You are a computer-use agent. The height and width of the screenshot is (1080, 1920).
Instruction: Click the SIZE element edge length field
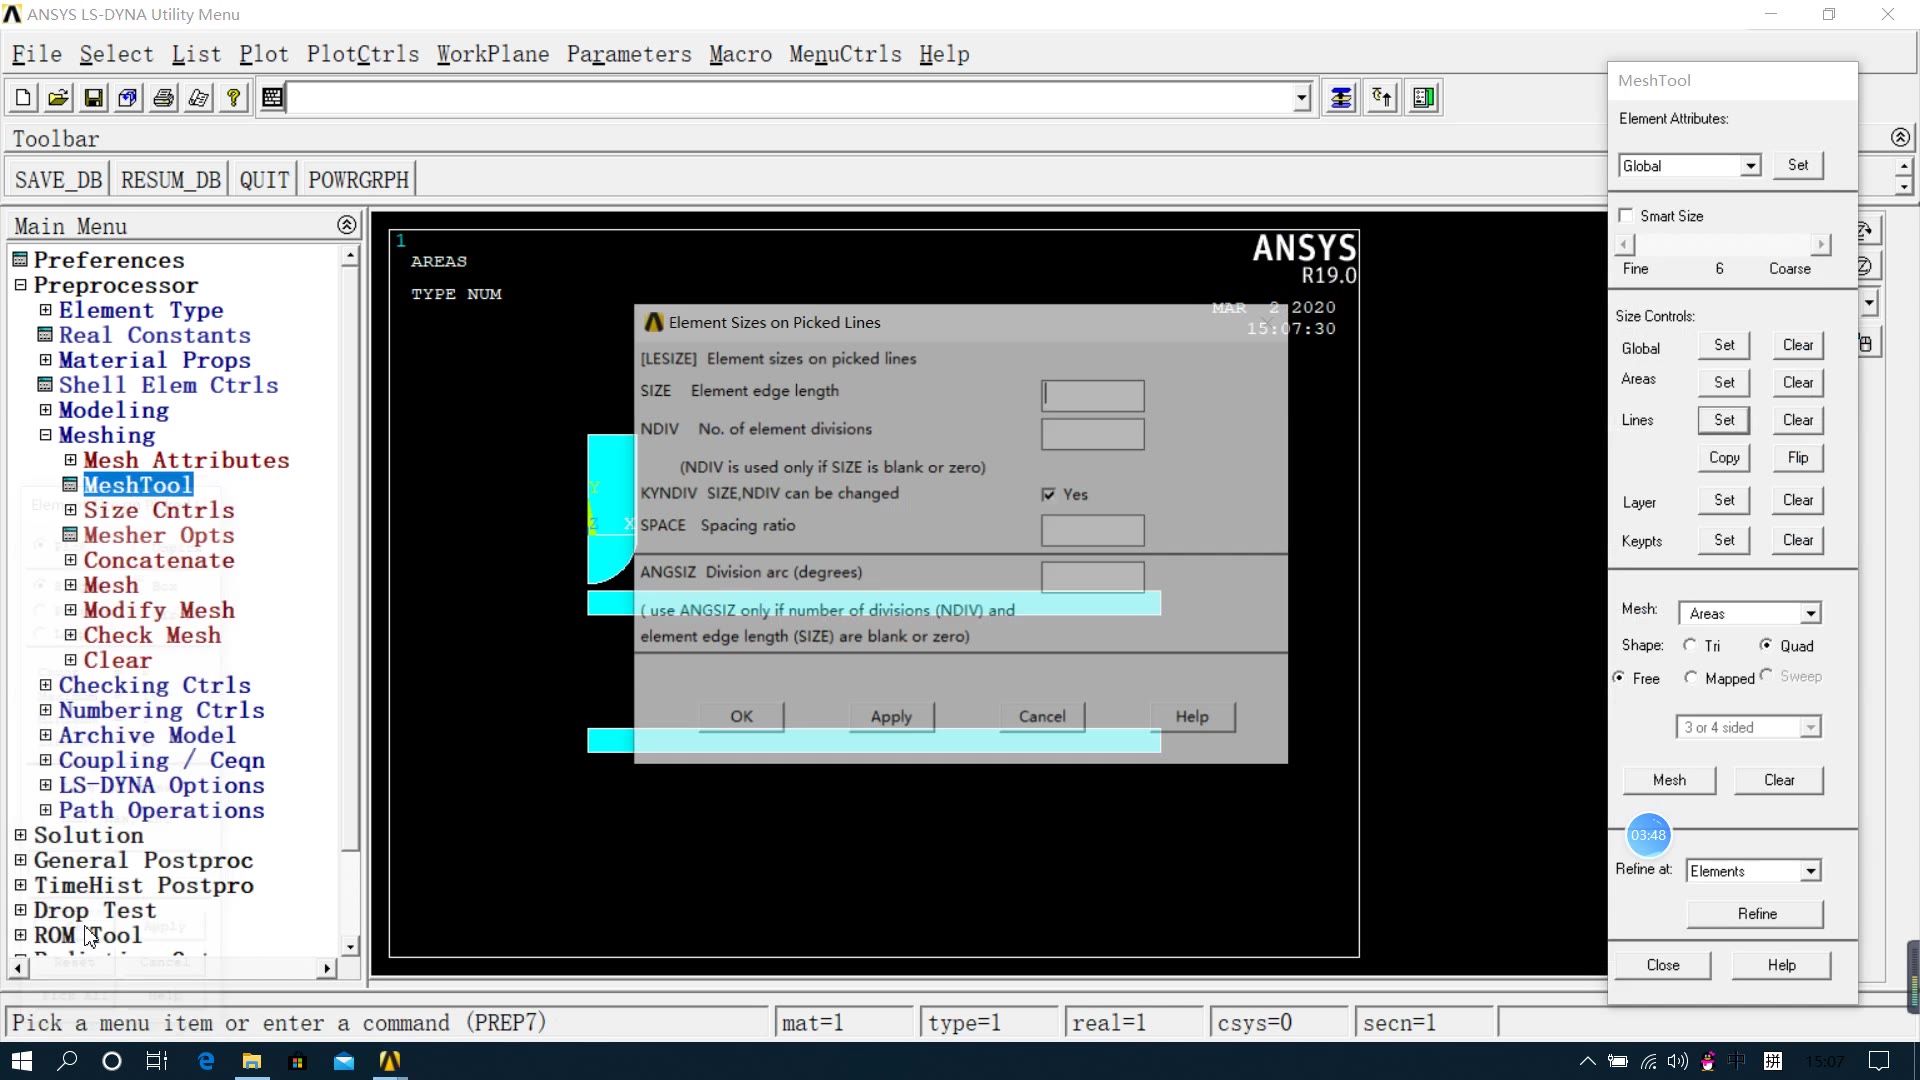1092,395
